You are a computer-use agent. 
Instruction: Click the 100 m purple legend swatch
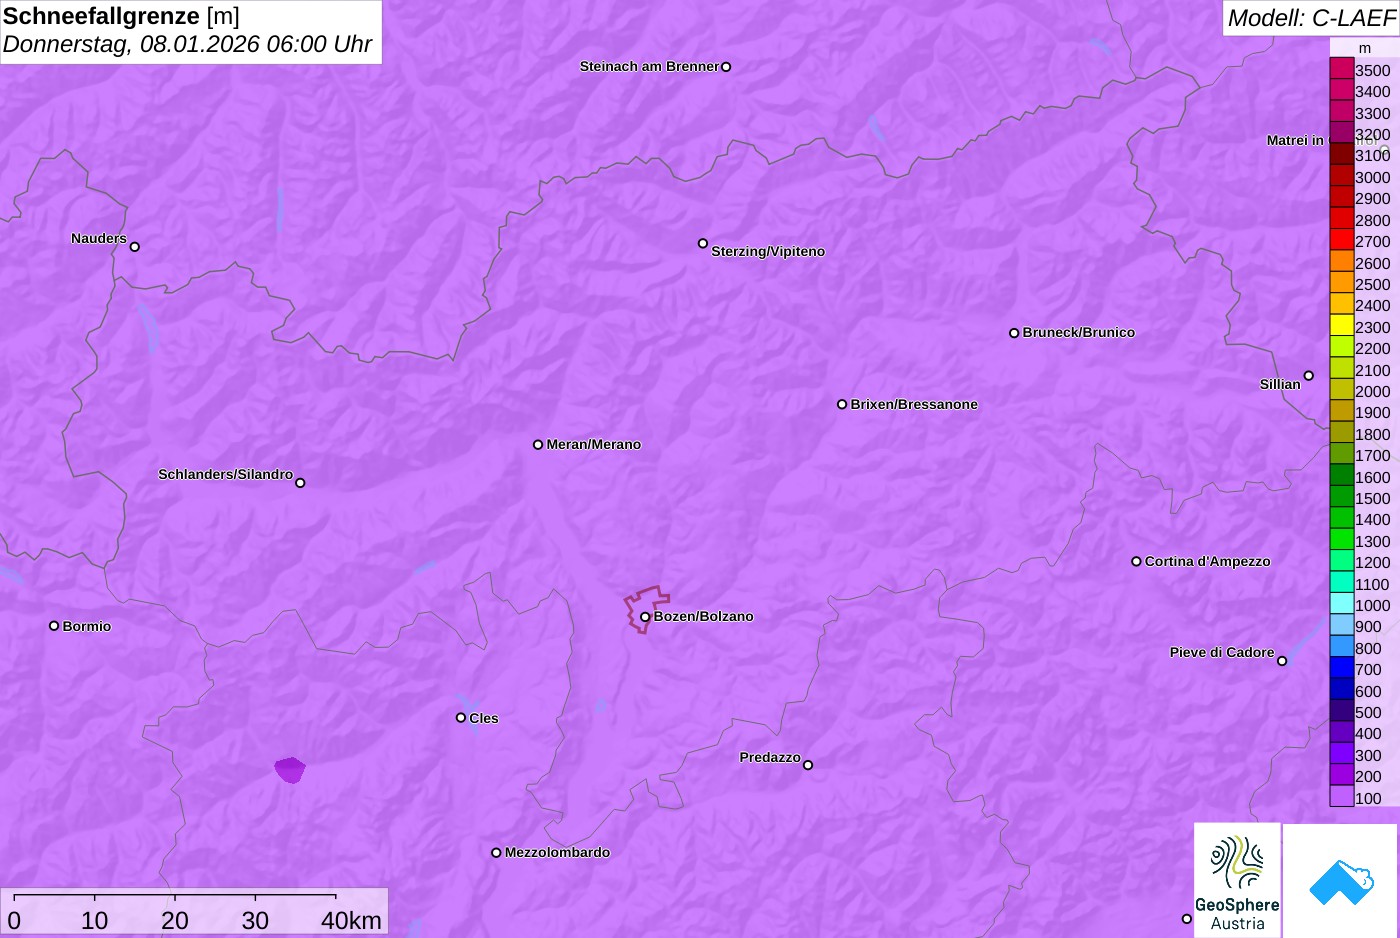pyautogui.click(x=1342, y=797)
